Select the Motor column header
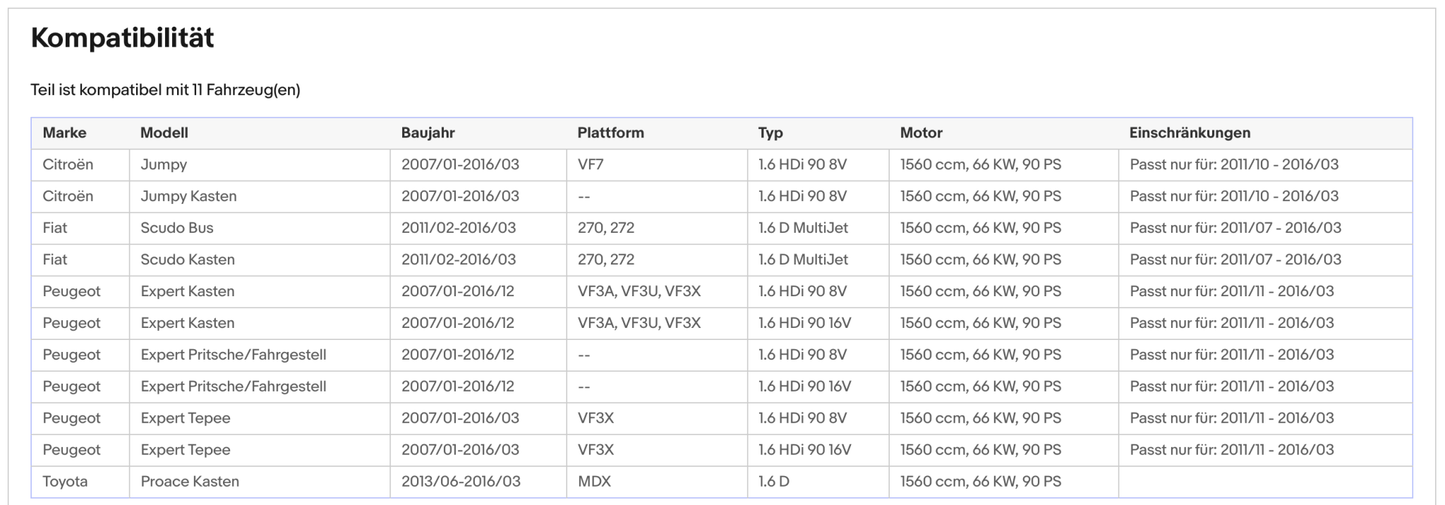The image size is (1445, 505). [921, 133]
